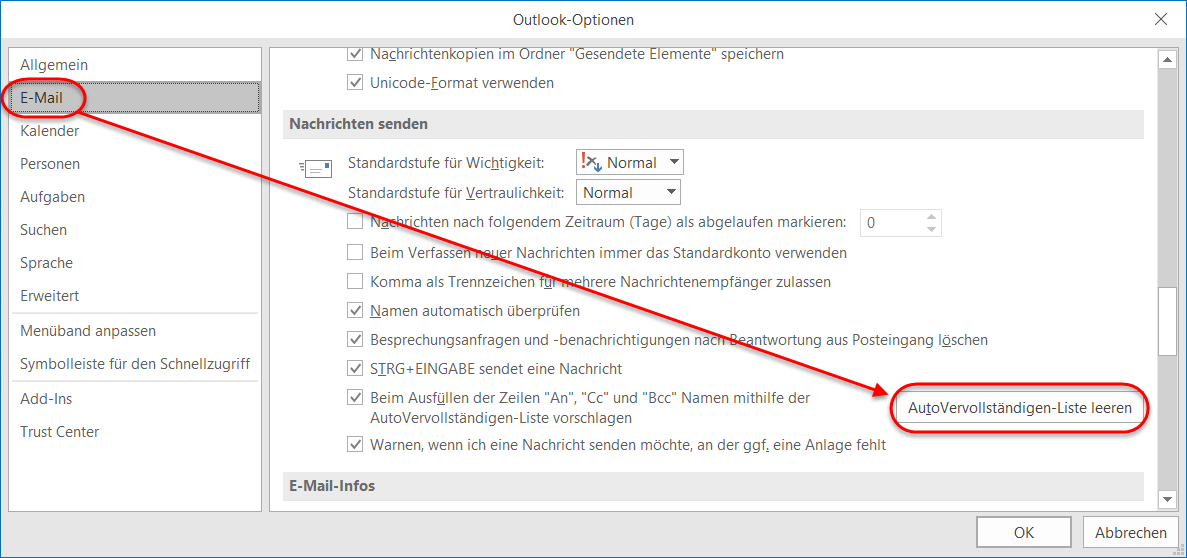Click the envelope icon under Nachrichten senden
1187x558 pixels.
point(315,168)
